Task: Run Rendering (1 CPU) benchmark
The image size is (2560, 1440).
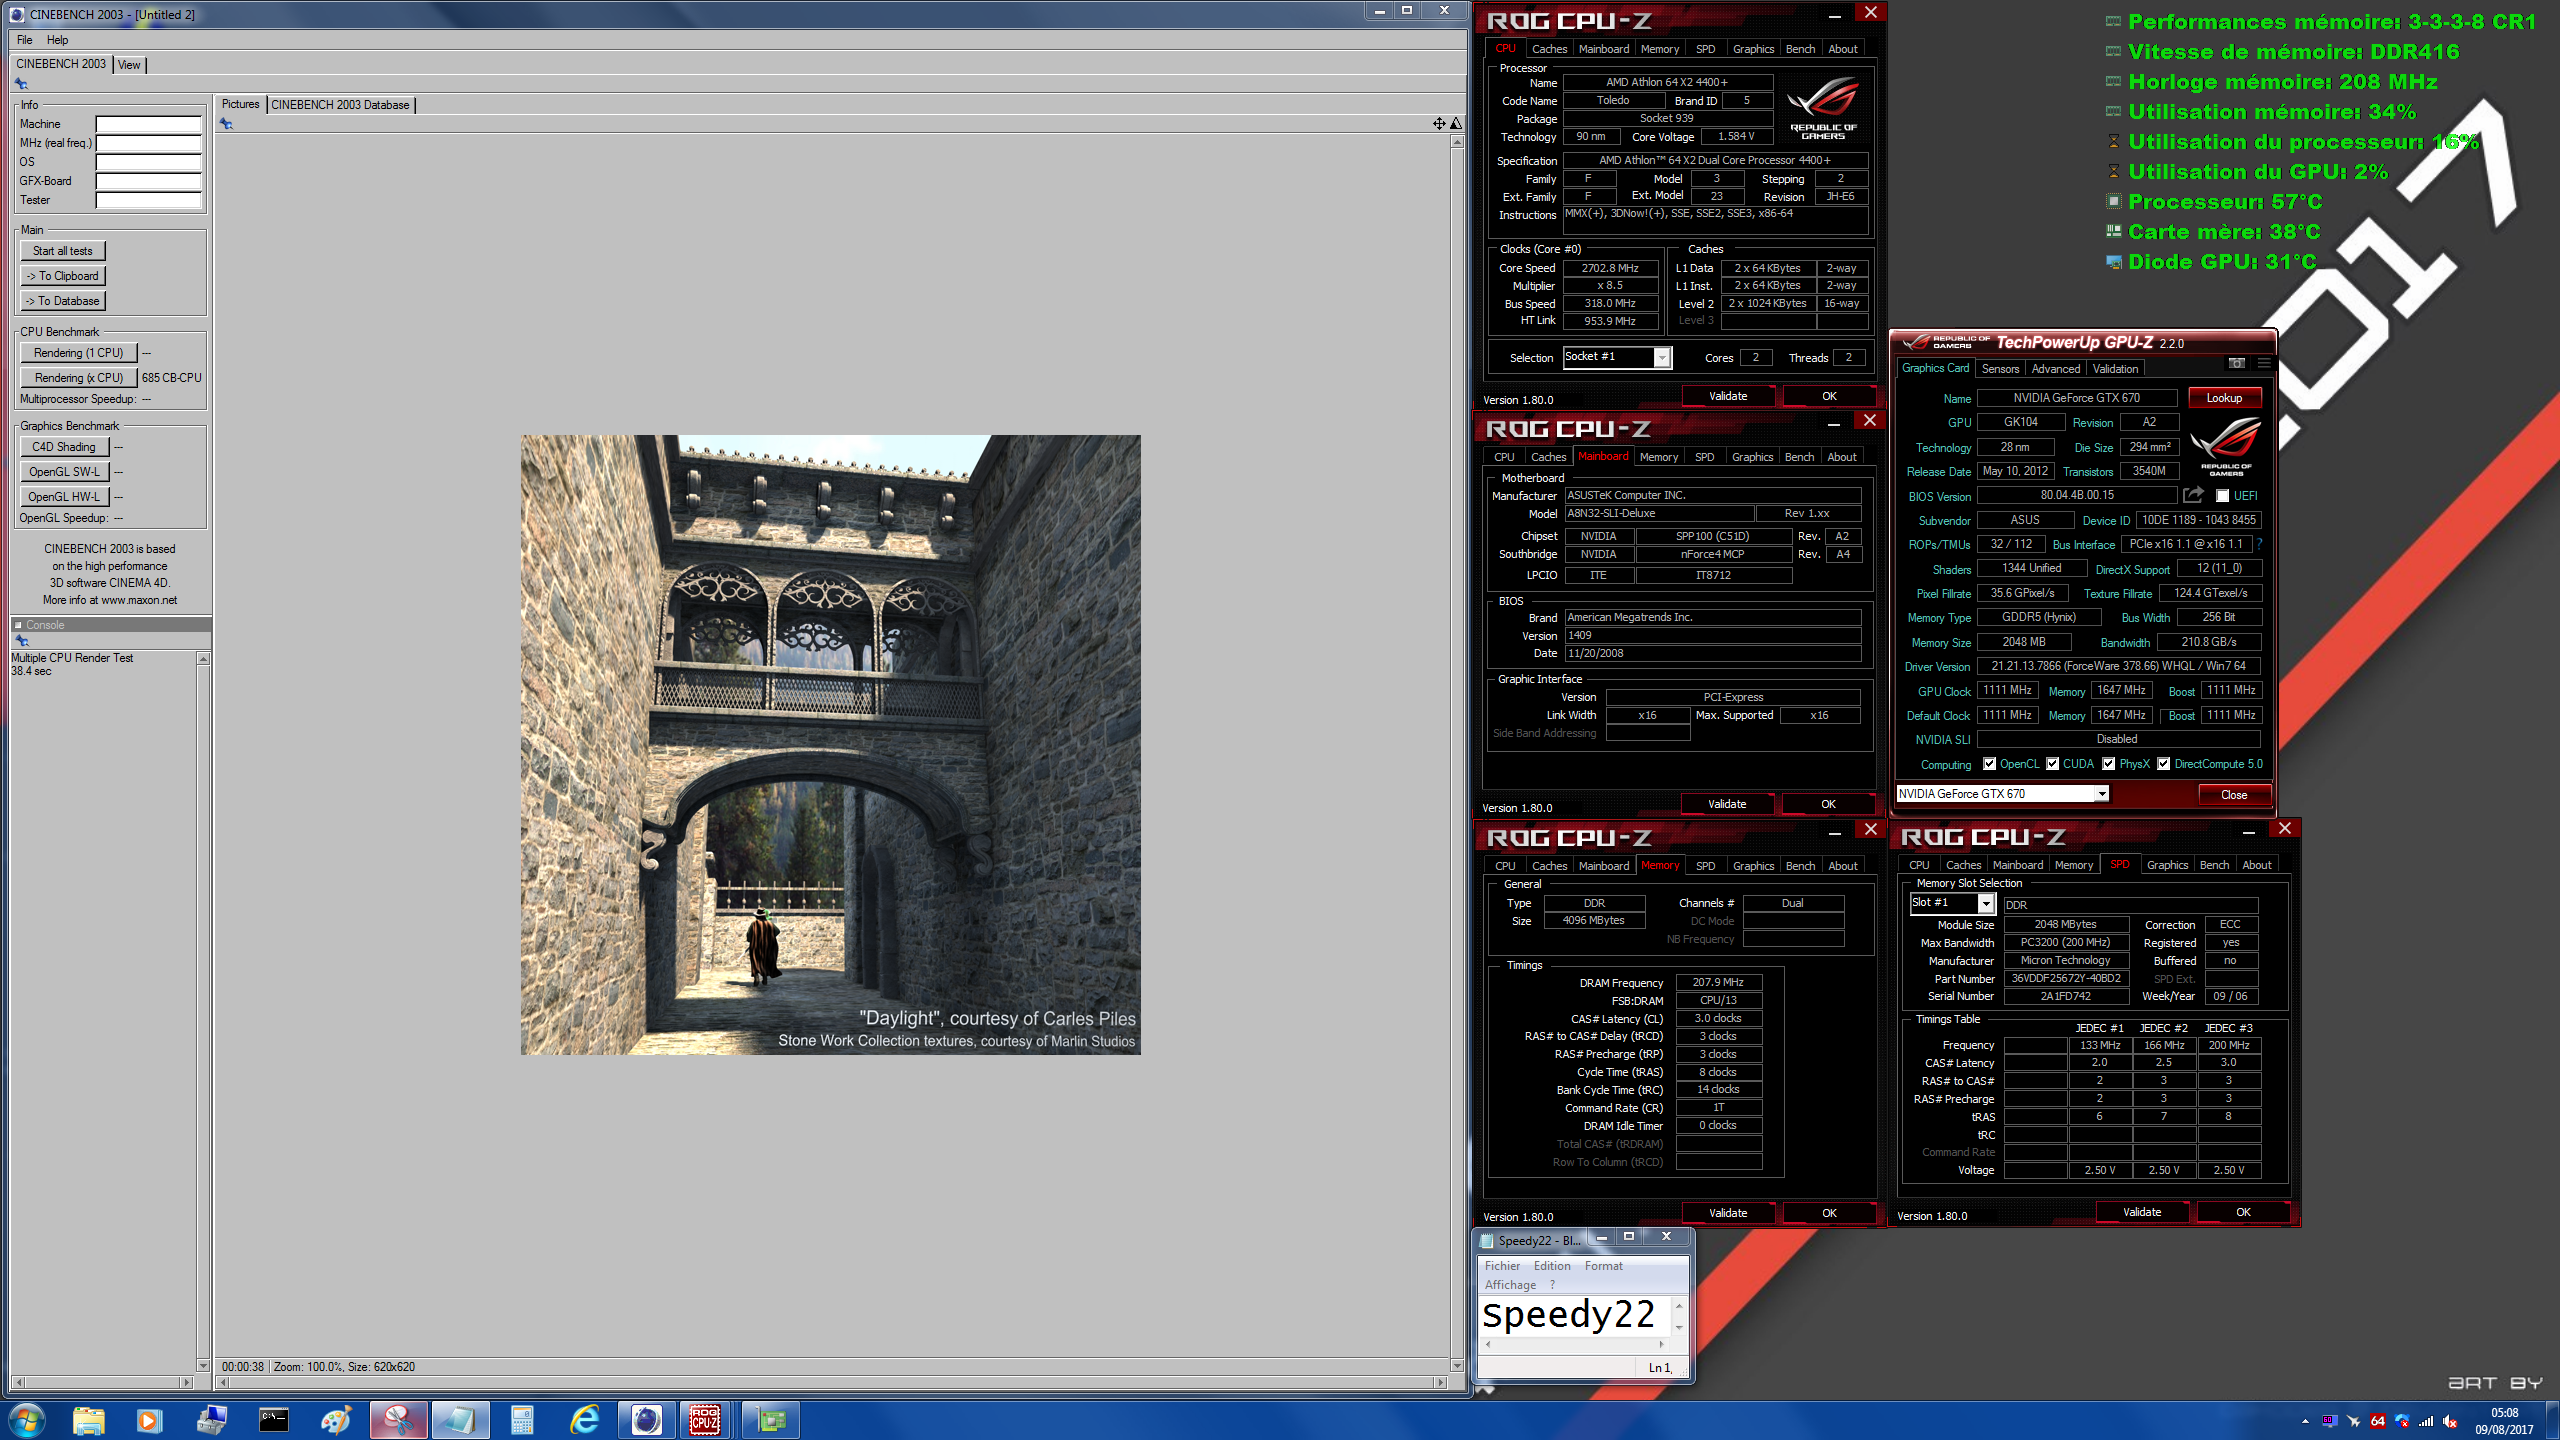Action: pos(78,353)
